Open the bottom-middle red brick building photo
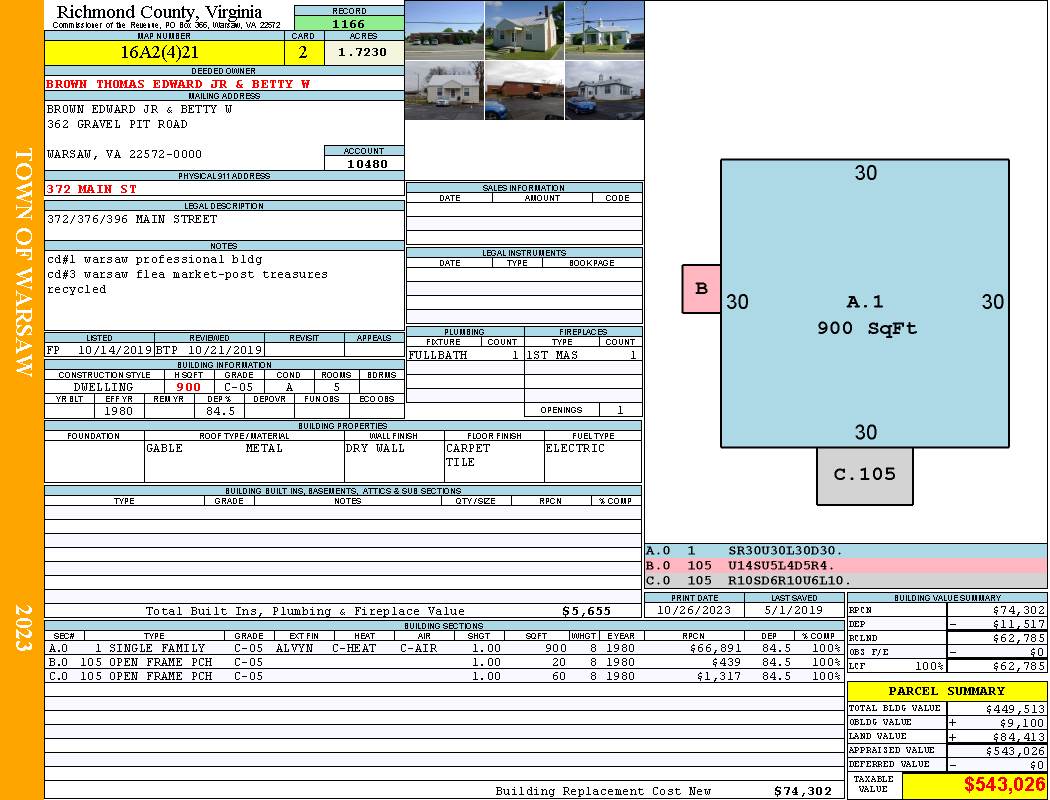Viewport: 1050px width, 800px height. click(x=524, y=91)
